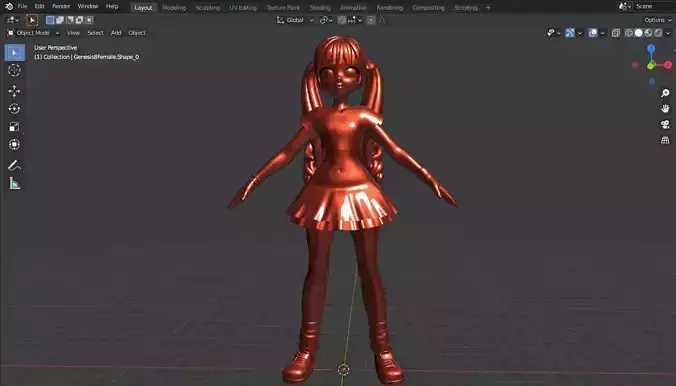Screen dimensions: 676x386
Task: Open object visibility and selectability dropdown
Action: pos(554,33)
